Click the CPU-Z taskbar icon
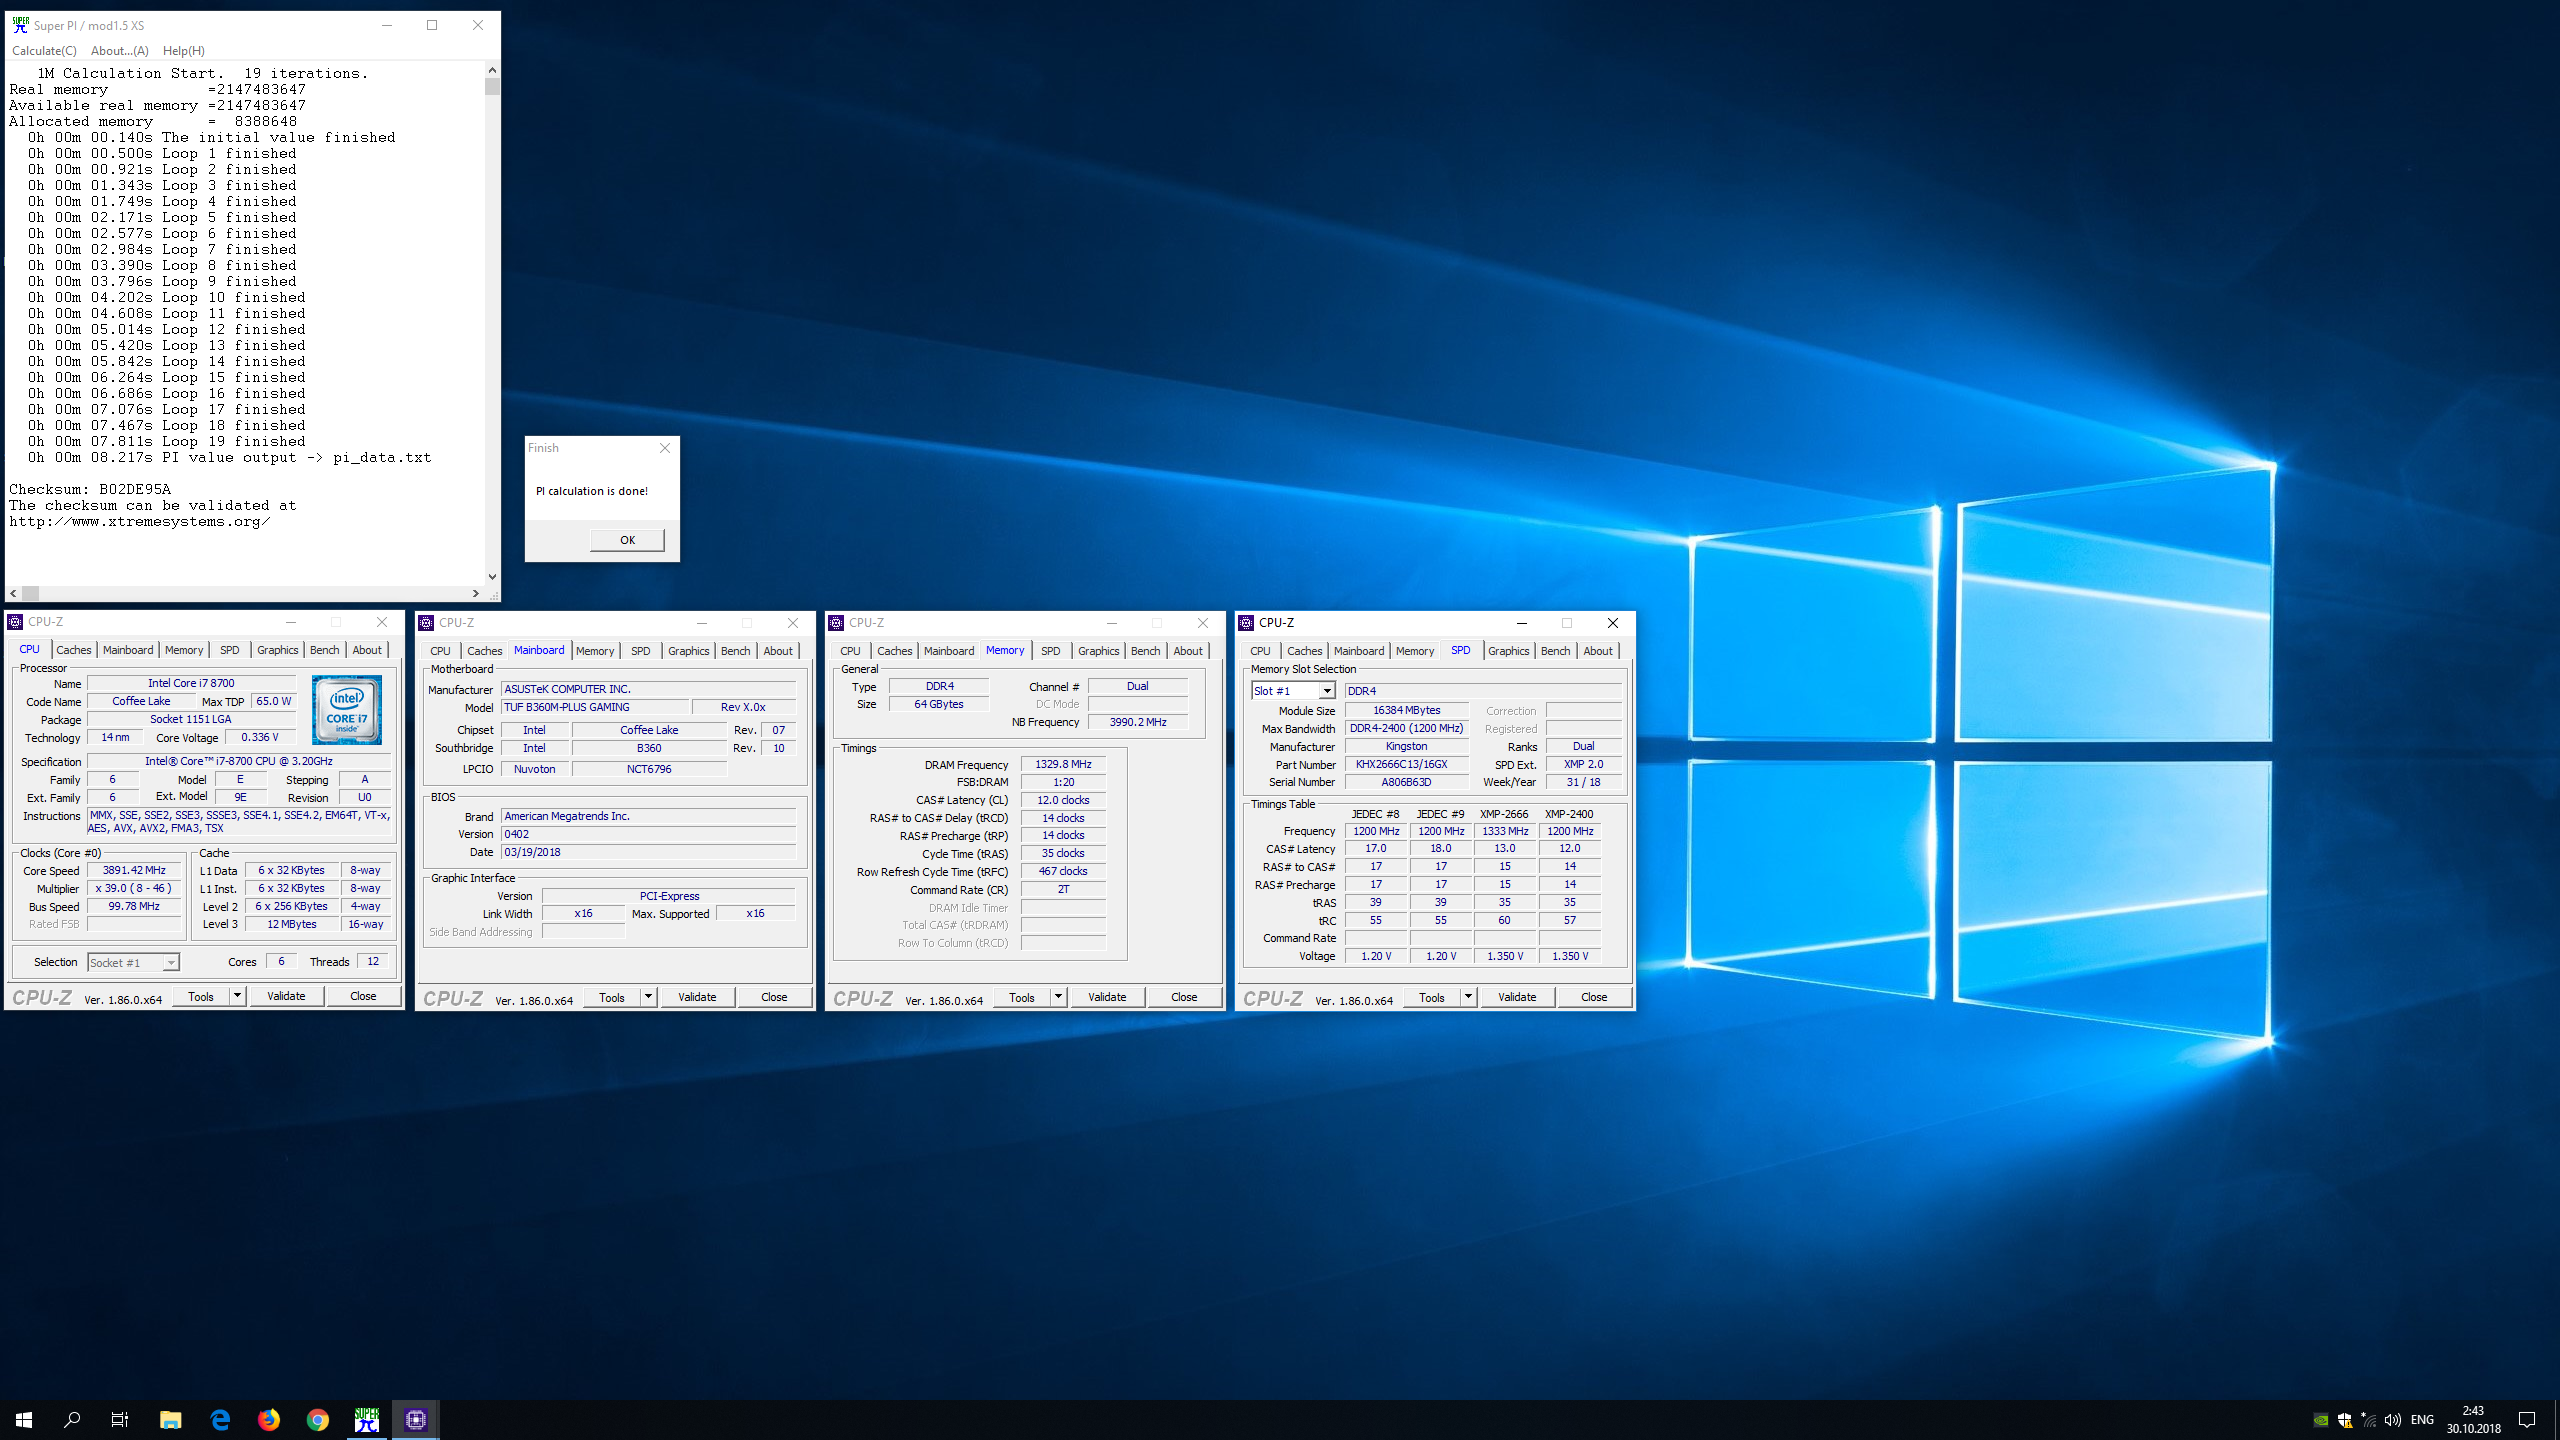 pyautogui.click(x=416, y=1419)
